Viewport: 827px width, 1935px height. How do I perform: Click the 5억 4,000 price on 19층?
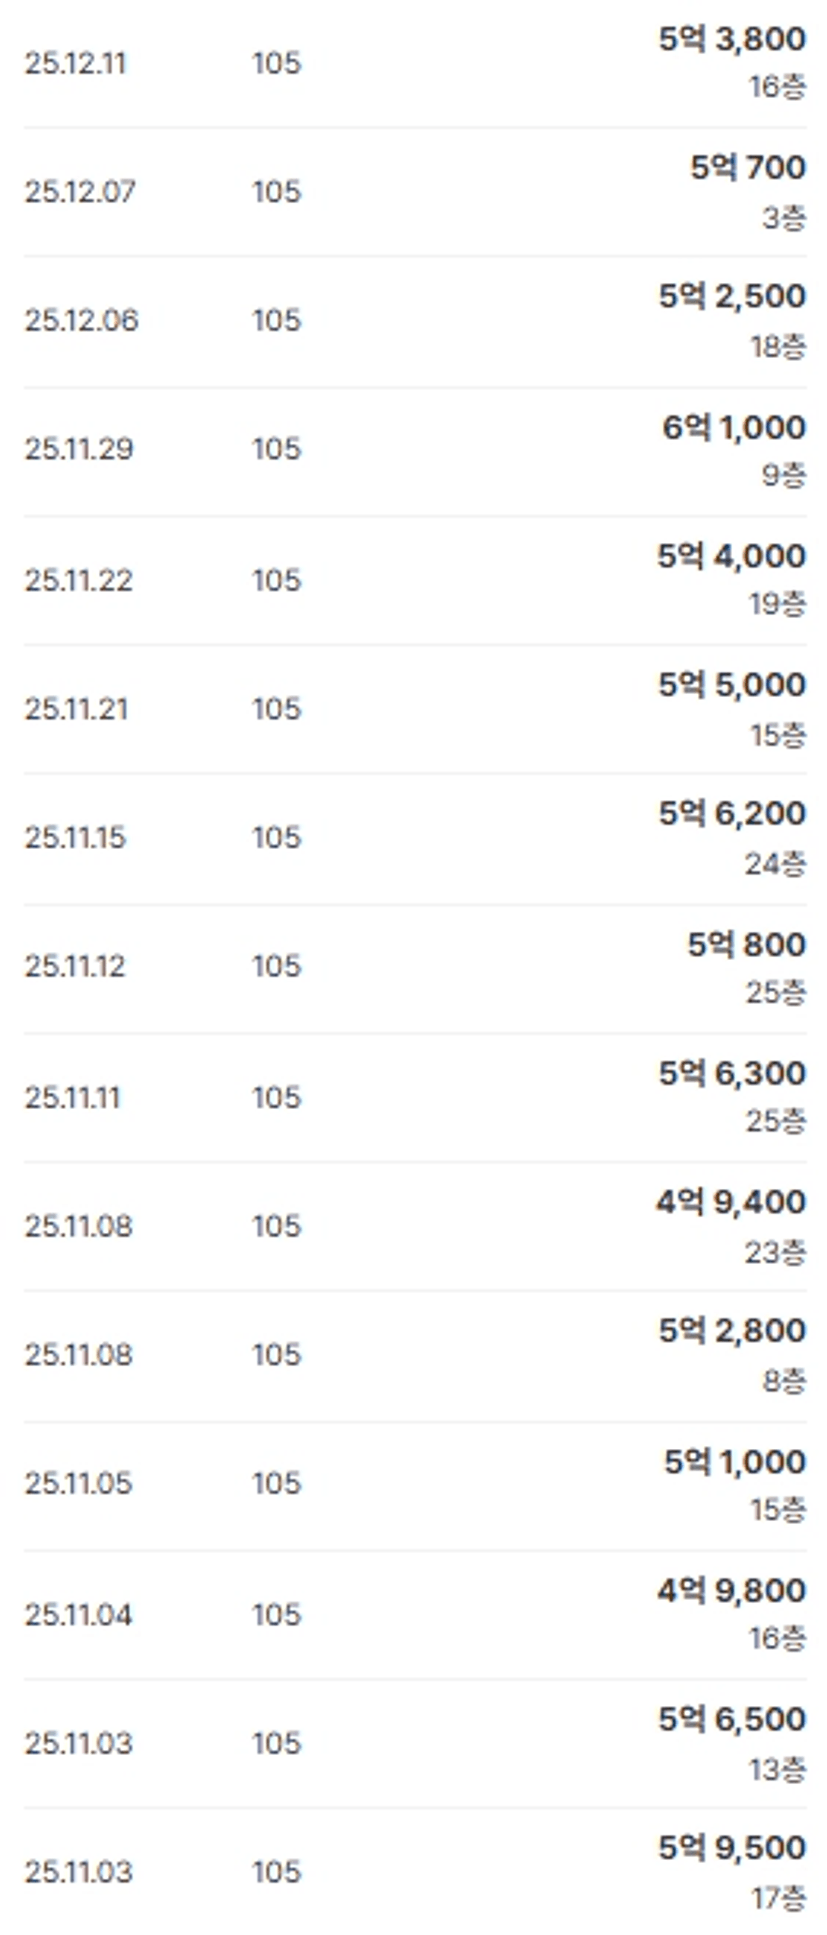point(731,556)
